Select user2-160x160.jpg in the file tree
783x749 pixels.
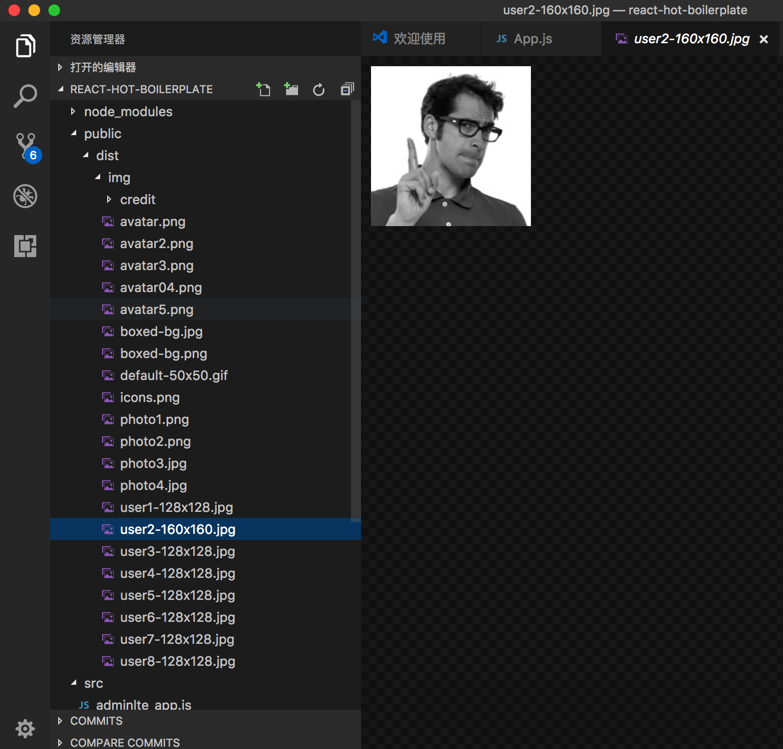[205, 529]
